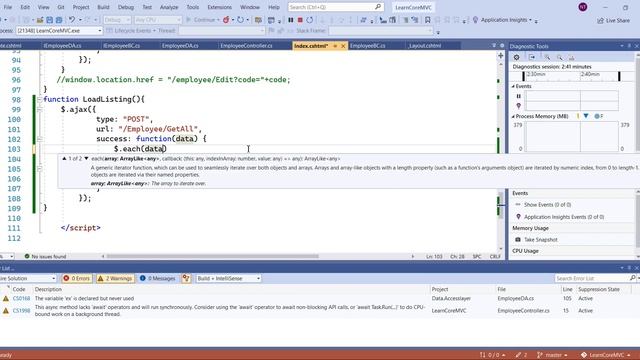Click Application Insights Events (0 of 0) link
This screenshot has width=640, height=360.
564,217
